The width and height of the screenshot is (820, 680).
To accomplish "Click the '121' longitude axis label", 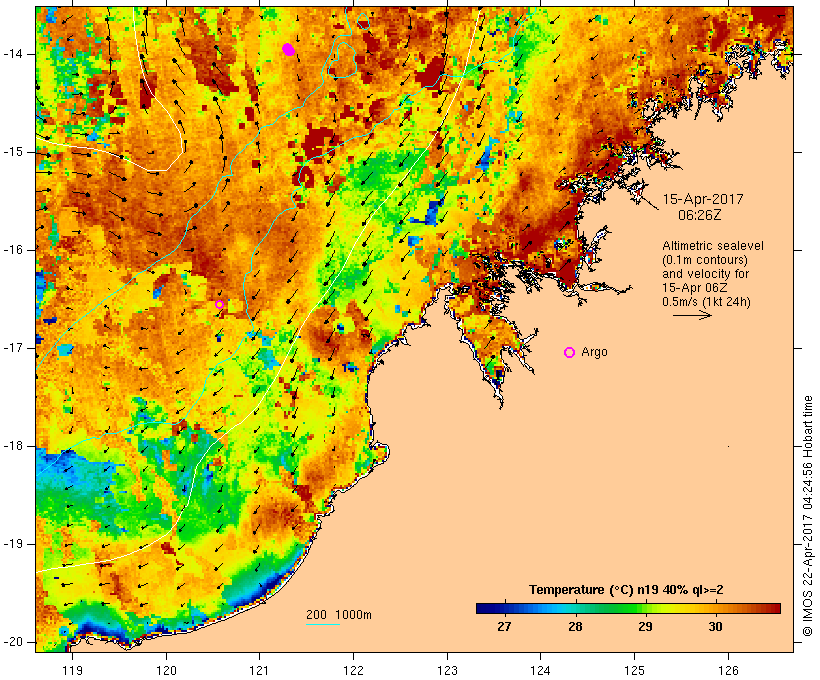I will [x=259, y=670].
